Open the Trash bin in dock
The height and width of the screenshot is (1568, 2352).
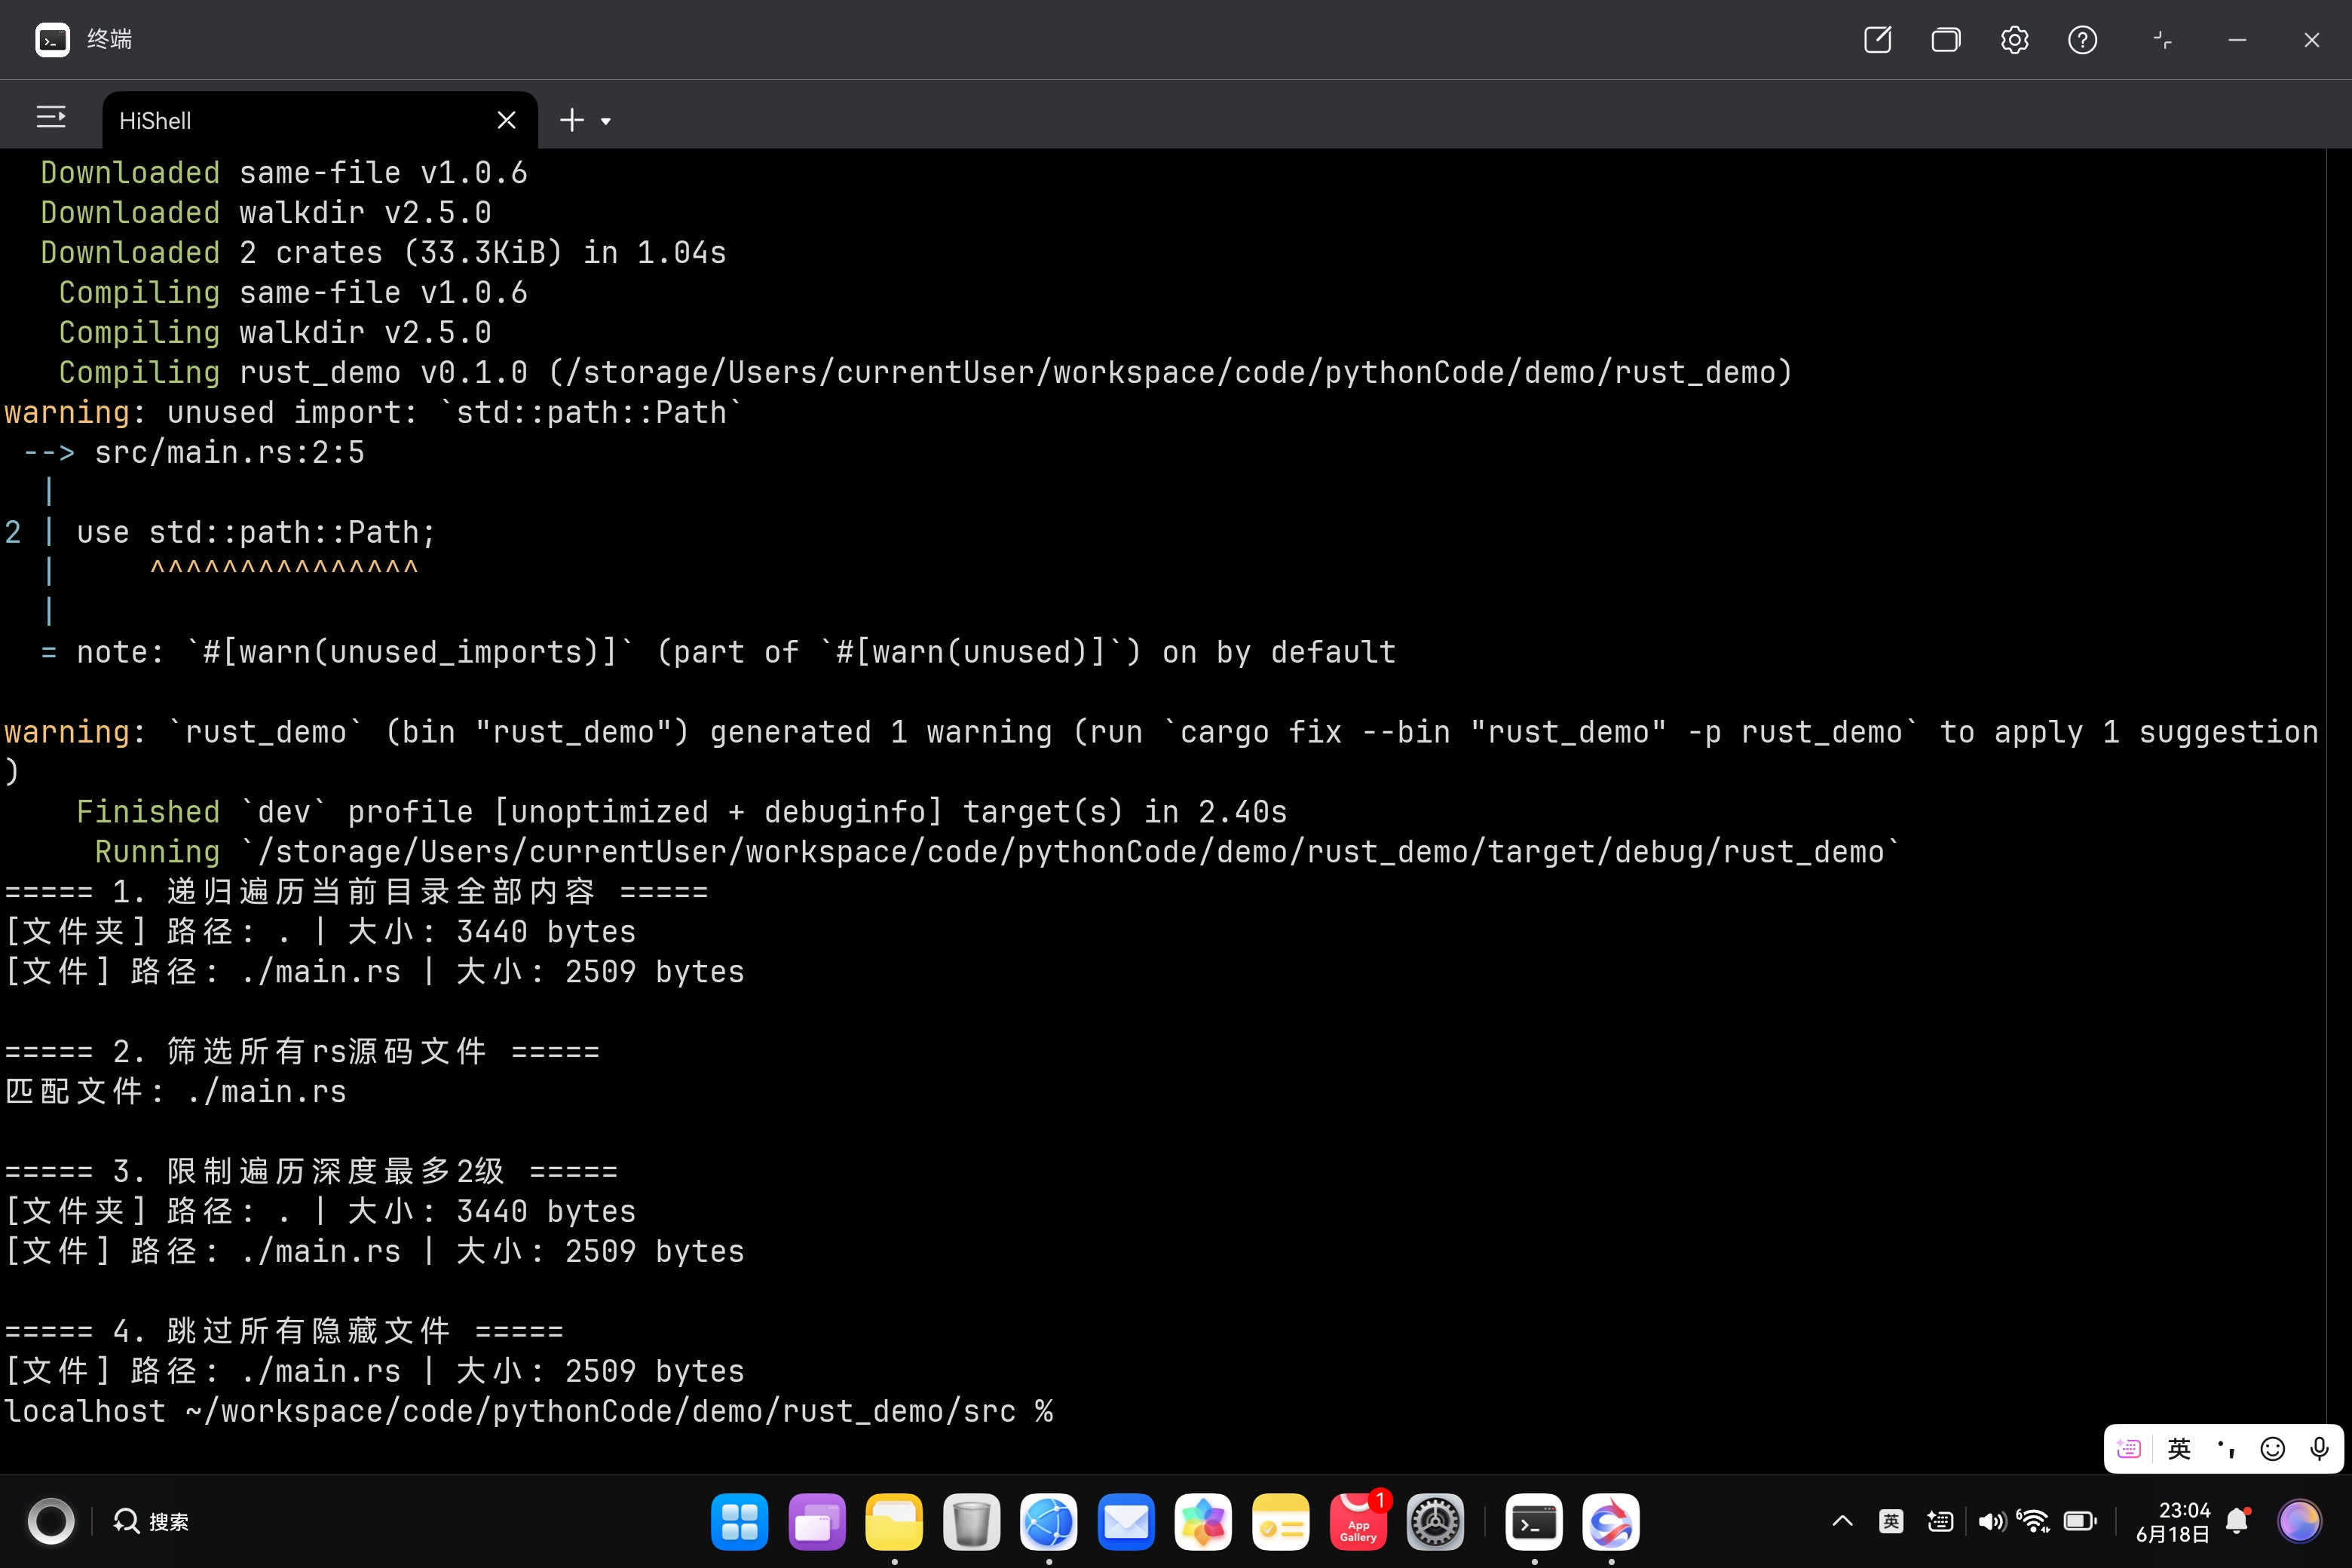(x=971, y=1522)
